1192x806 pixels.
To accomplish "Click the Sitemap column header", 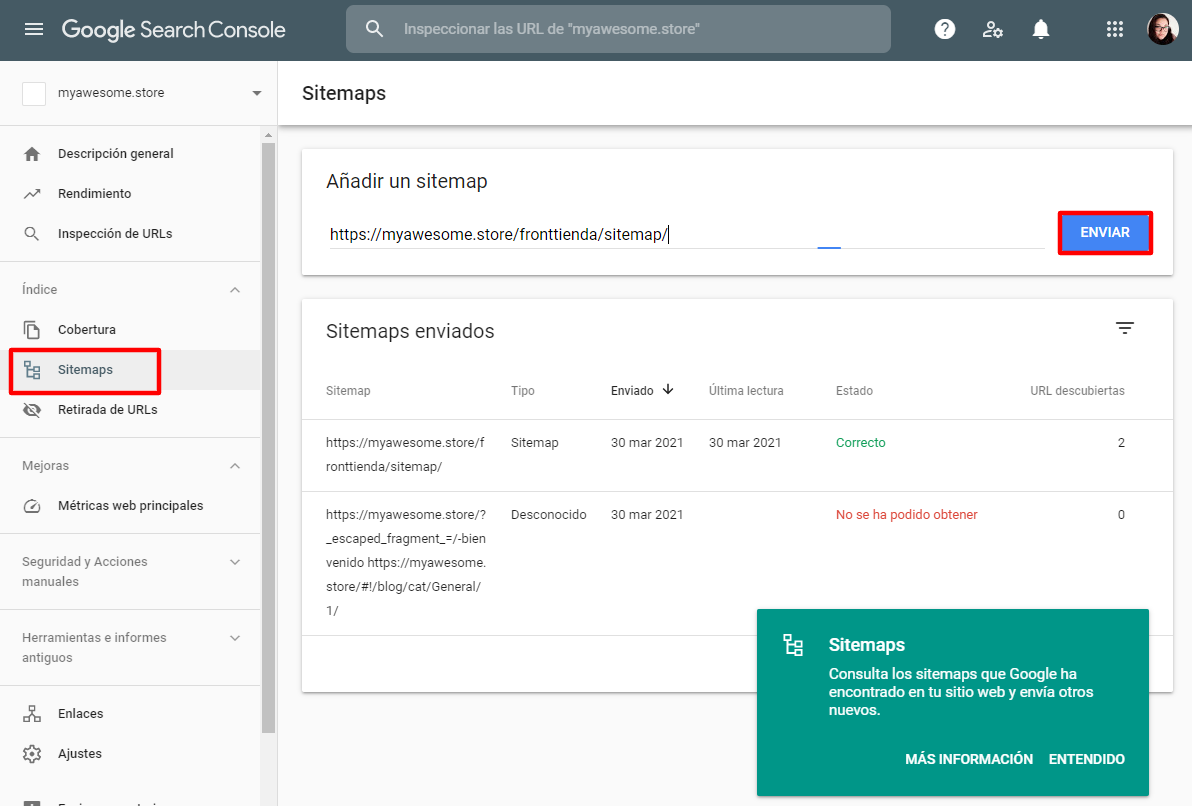I will (x=348, y=391).
